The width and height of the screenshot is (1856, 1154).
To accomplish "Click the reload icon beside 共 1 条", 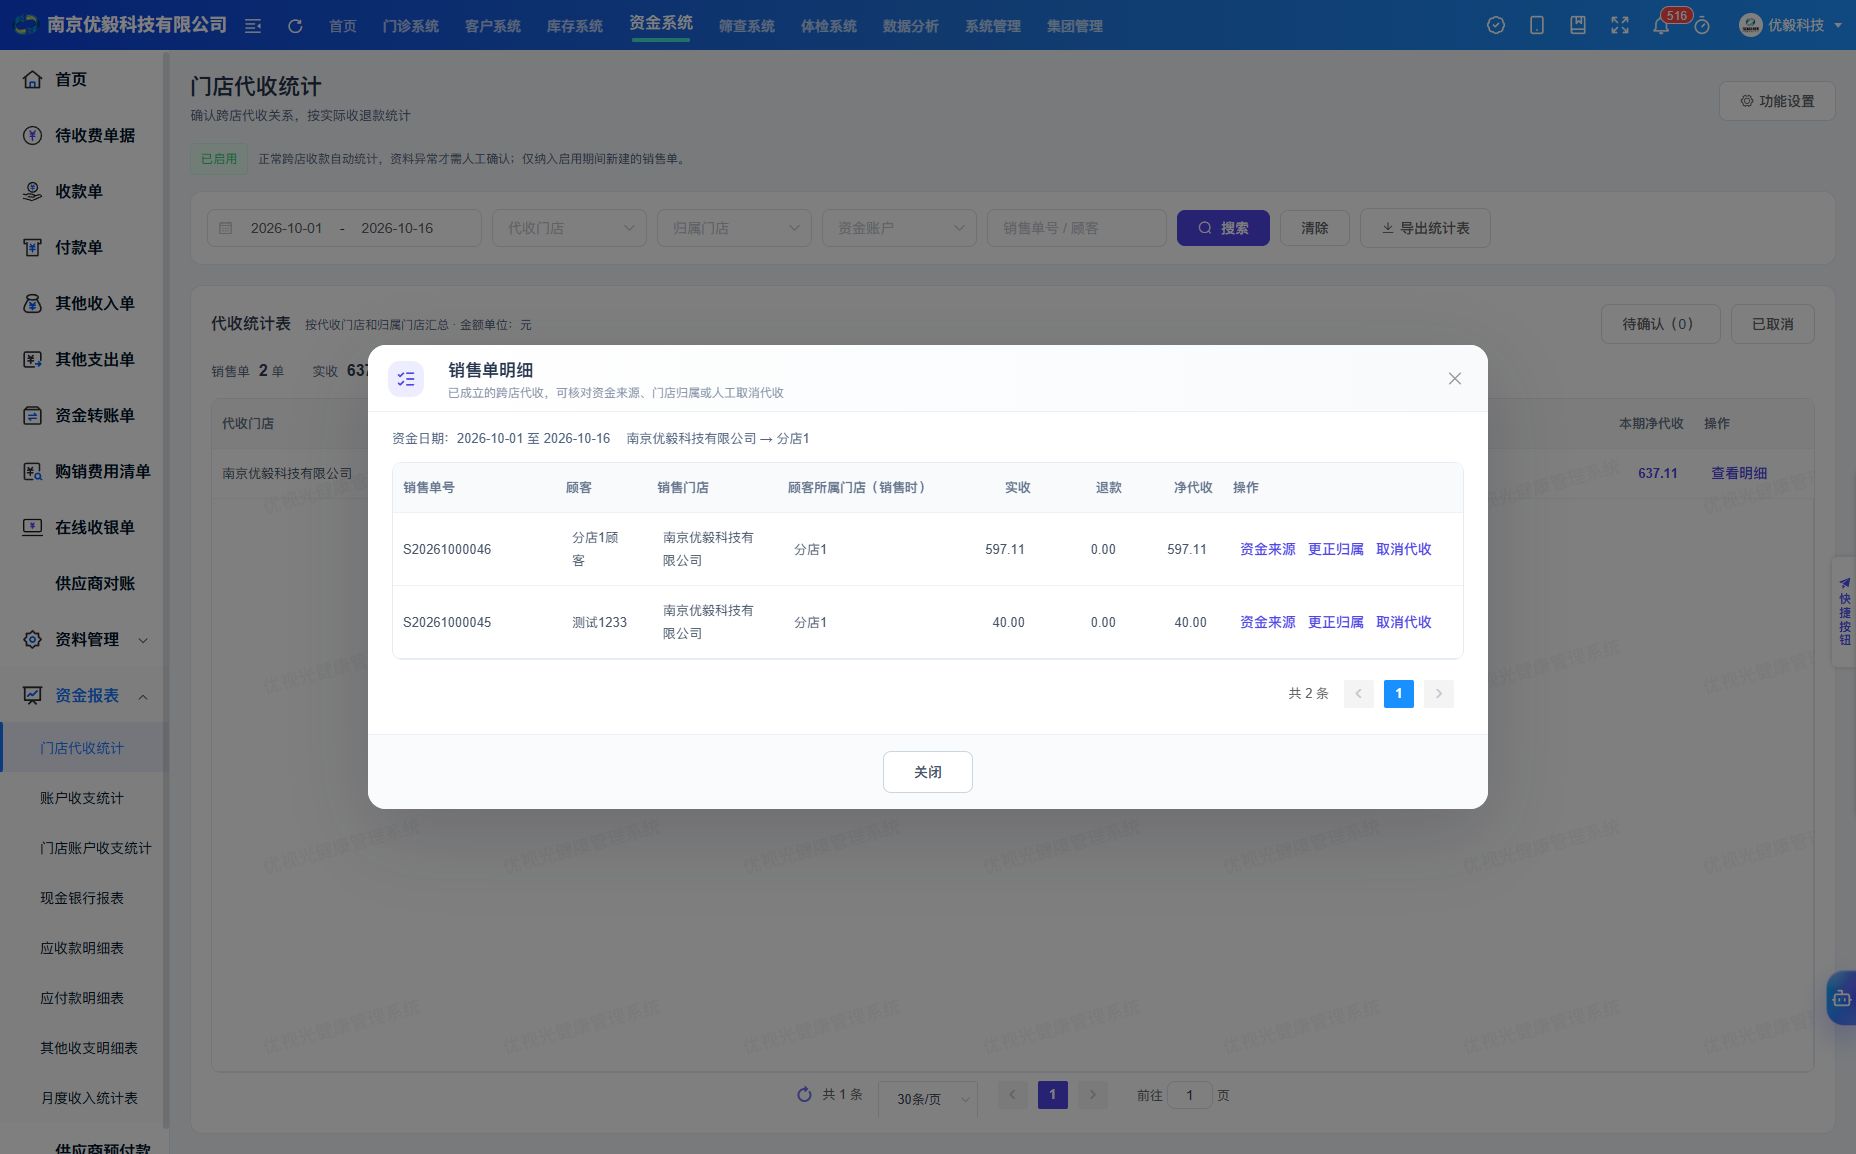I will (x=804, y=1095).
